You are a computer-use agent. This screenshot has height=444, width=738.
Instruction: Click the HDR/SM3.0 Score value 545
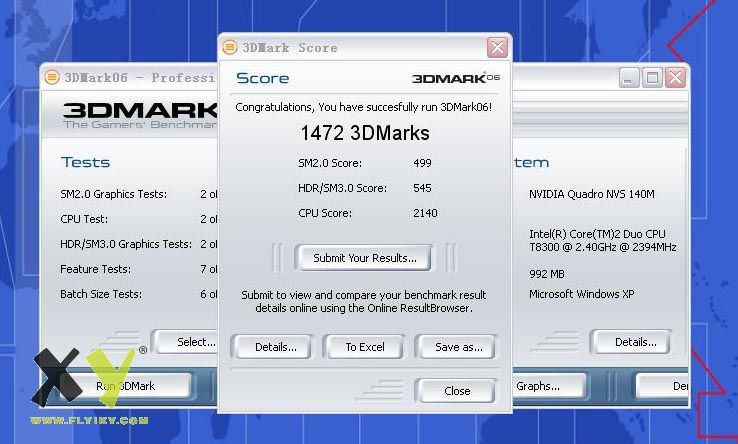422,188
